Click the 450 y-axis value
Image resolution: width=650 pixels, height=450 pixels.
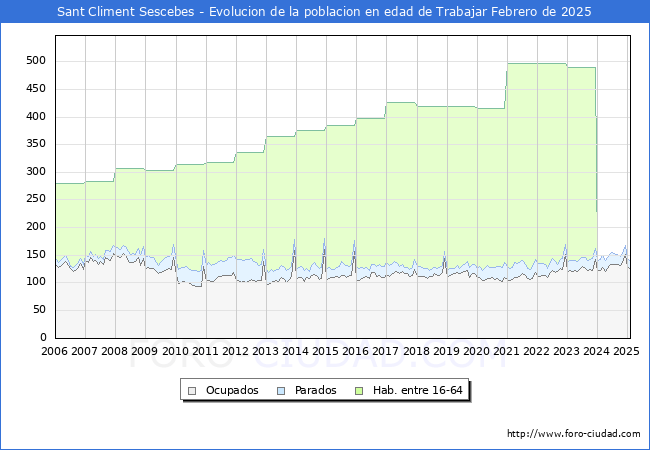click(36, 89)
